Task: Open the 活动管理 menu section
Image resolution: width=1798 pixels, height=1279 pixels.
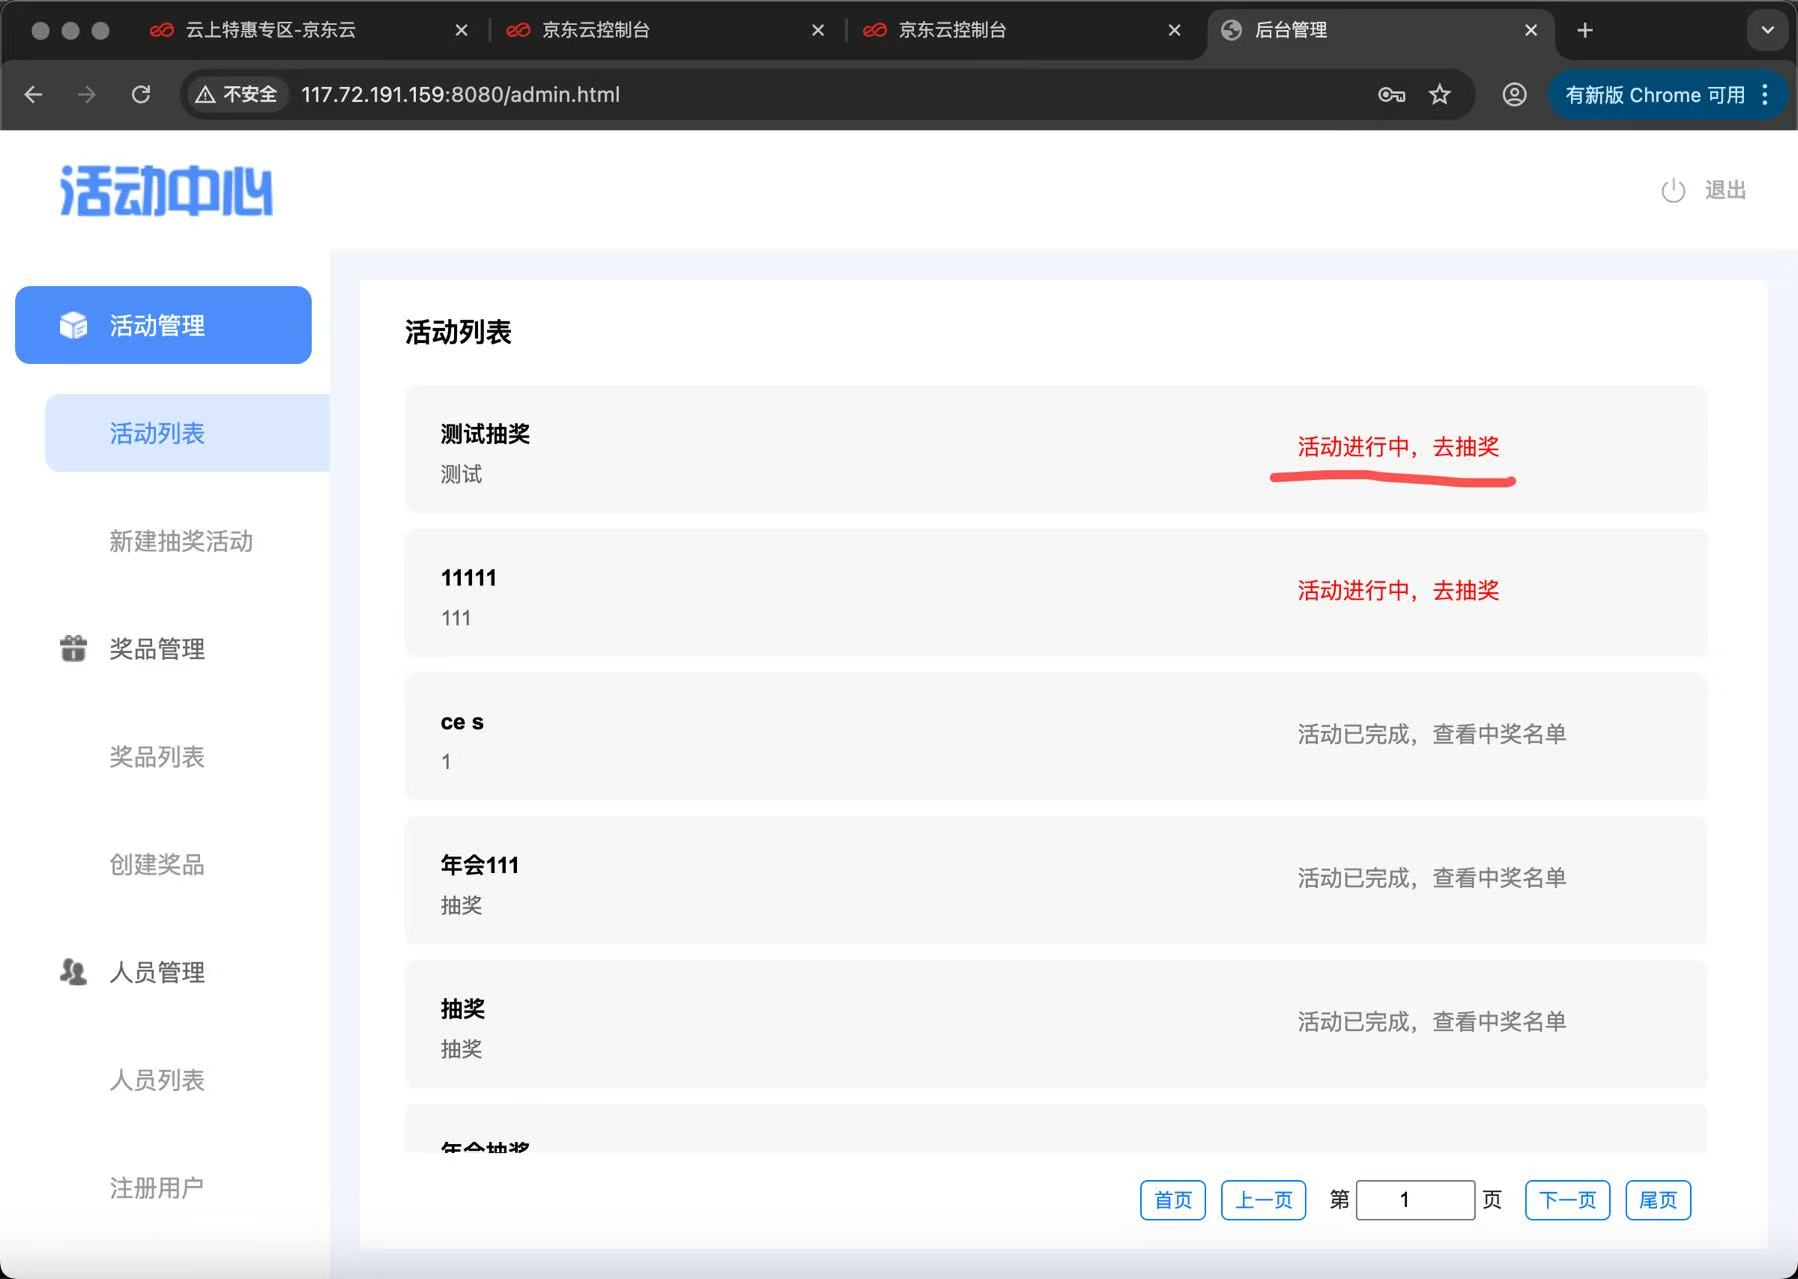Action: tap(163, 325)
